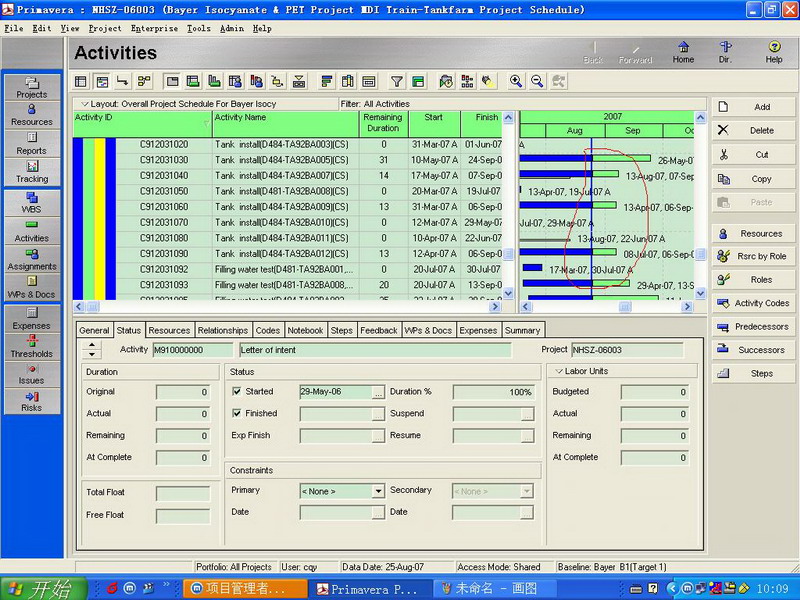Zoom in on the timescale
This screenshot has width=800, height=600.
pyautogui.click(x=516, y=82)
